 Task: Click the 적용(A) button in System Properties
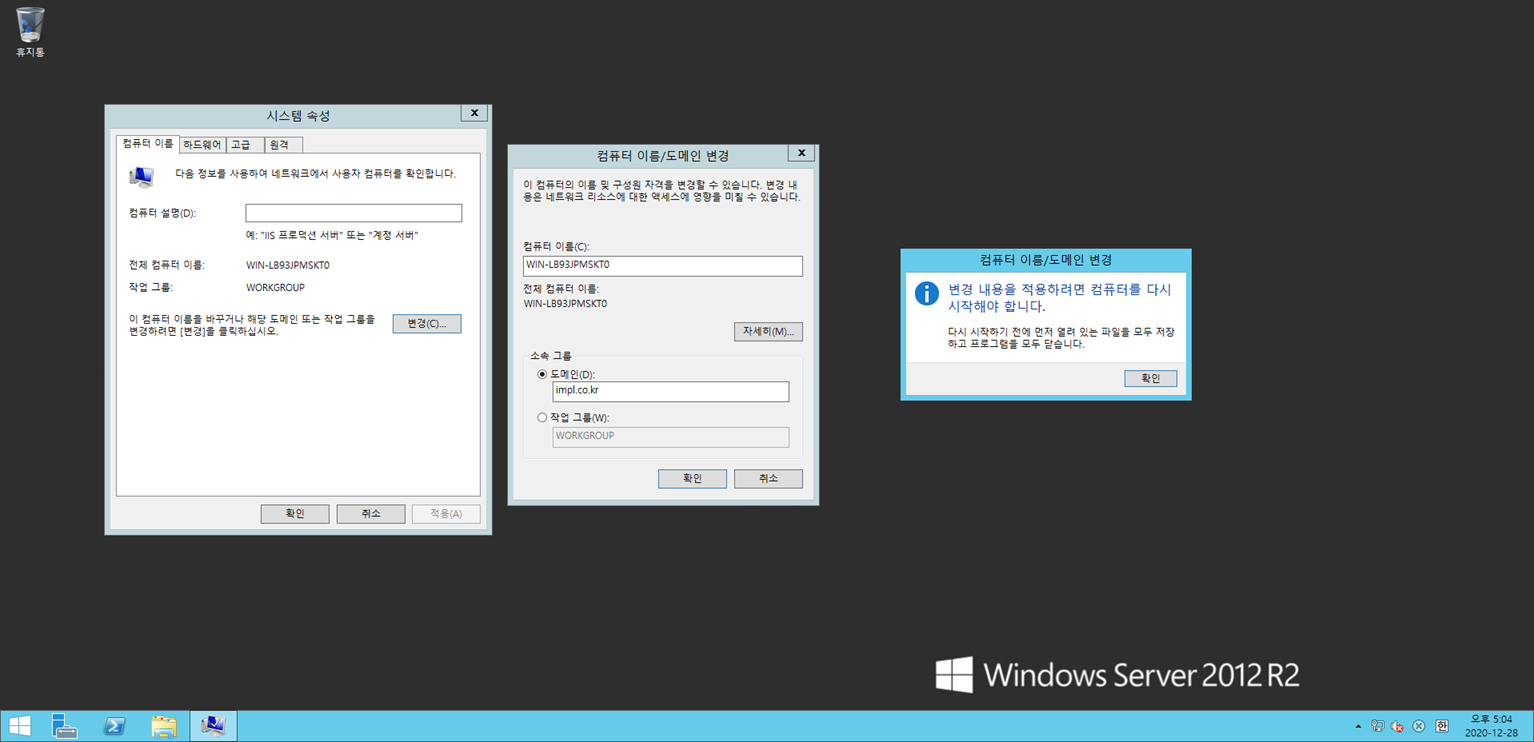pyautogui.click(x=446, y=514)
